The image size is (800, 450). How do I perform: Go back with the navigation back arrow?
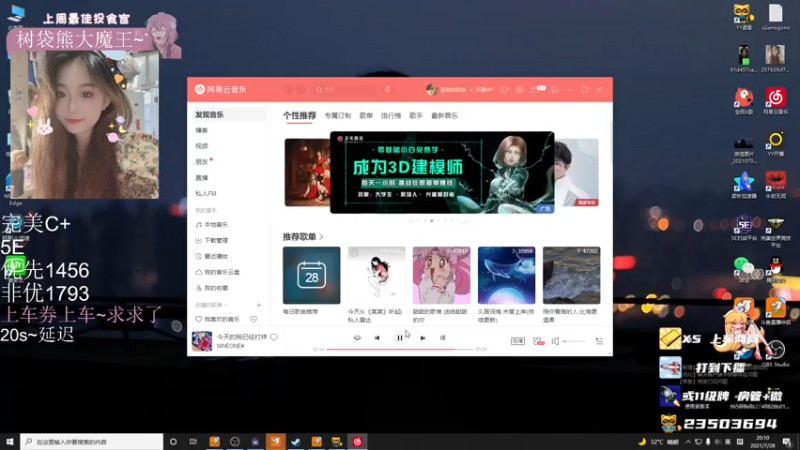(x=288, y=89)
